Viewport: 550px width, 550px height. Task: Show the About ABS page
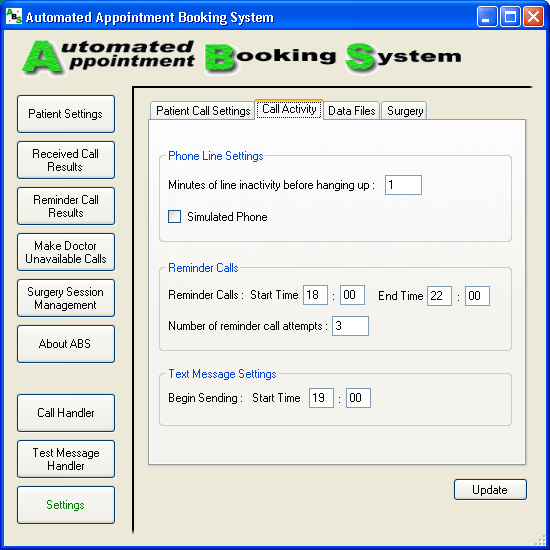(x=66, y=344)
